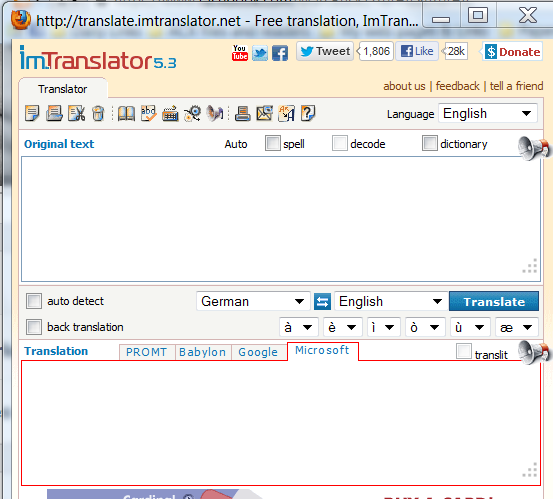Click the copy text toolbar icon
553x499 pixels.
pos(32,114)
